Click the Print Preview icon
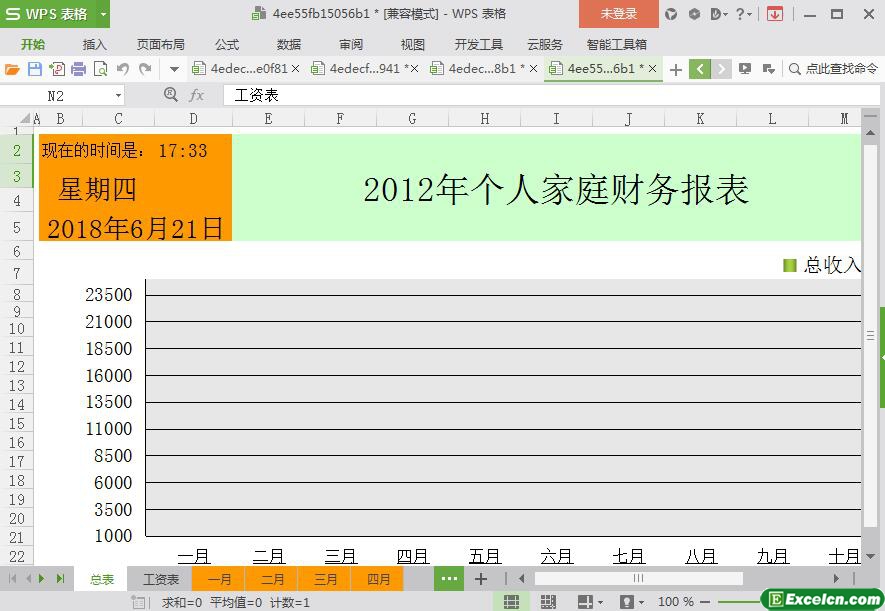 coord(100,69)
